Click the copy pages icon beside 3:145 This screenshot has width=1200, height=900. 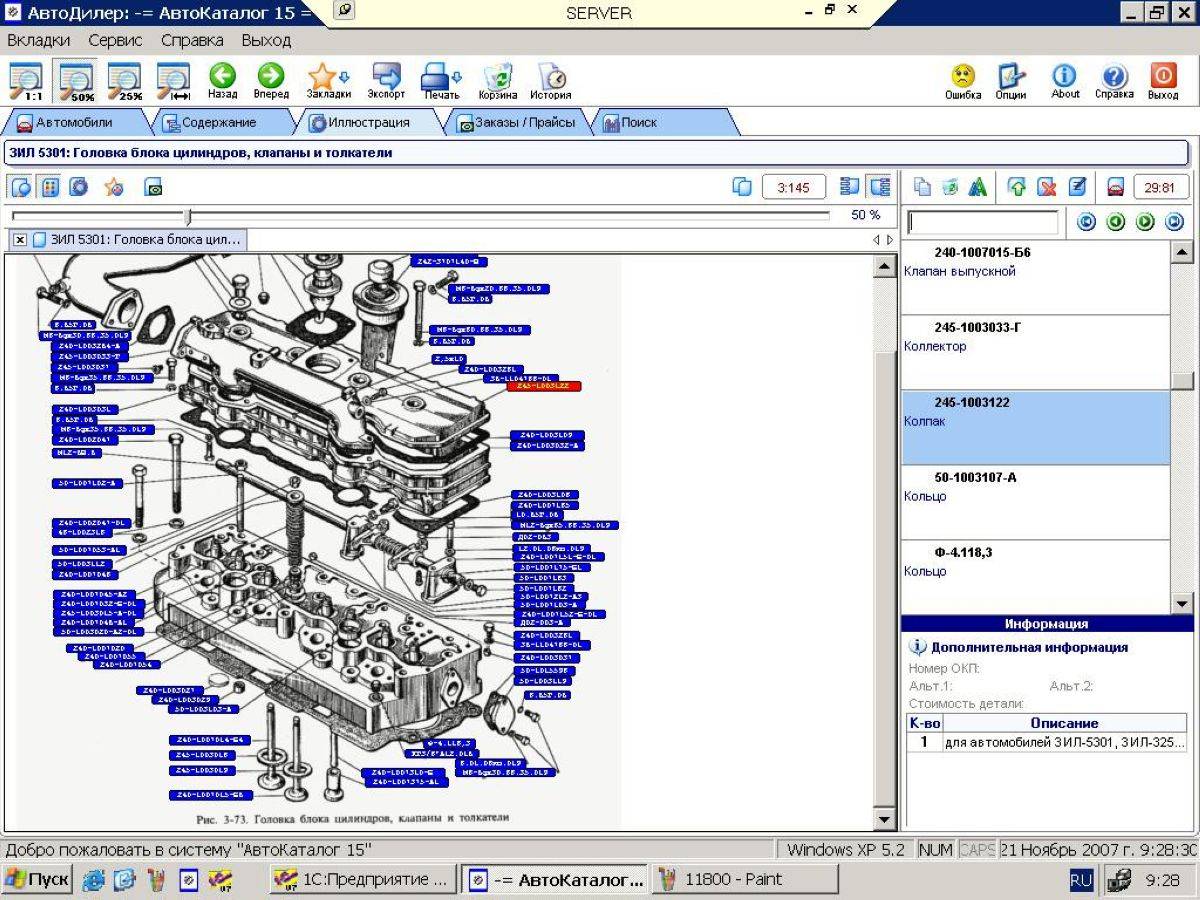pyautogui.click(x=742, y=187)
